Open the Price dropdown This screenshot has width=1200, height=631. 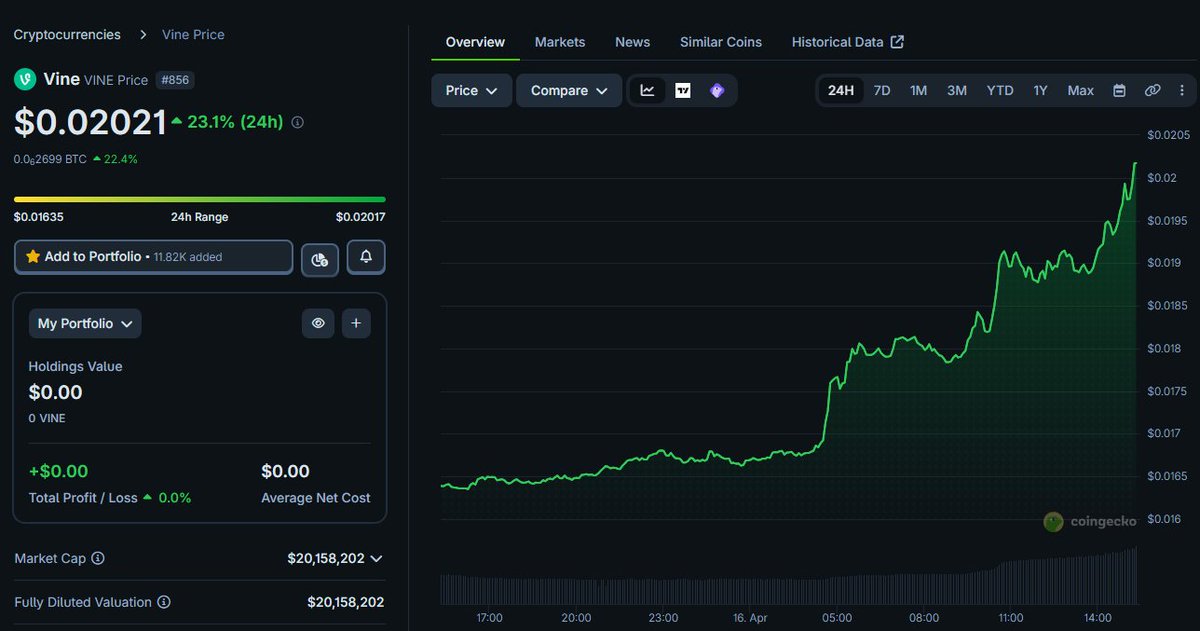pyautogui.click(x=472, y=90)
